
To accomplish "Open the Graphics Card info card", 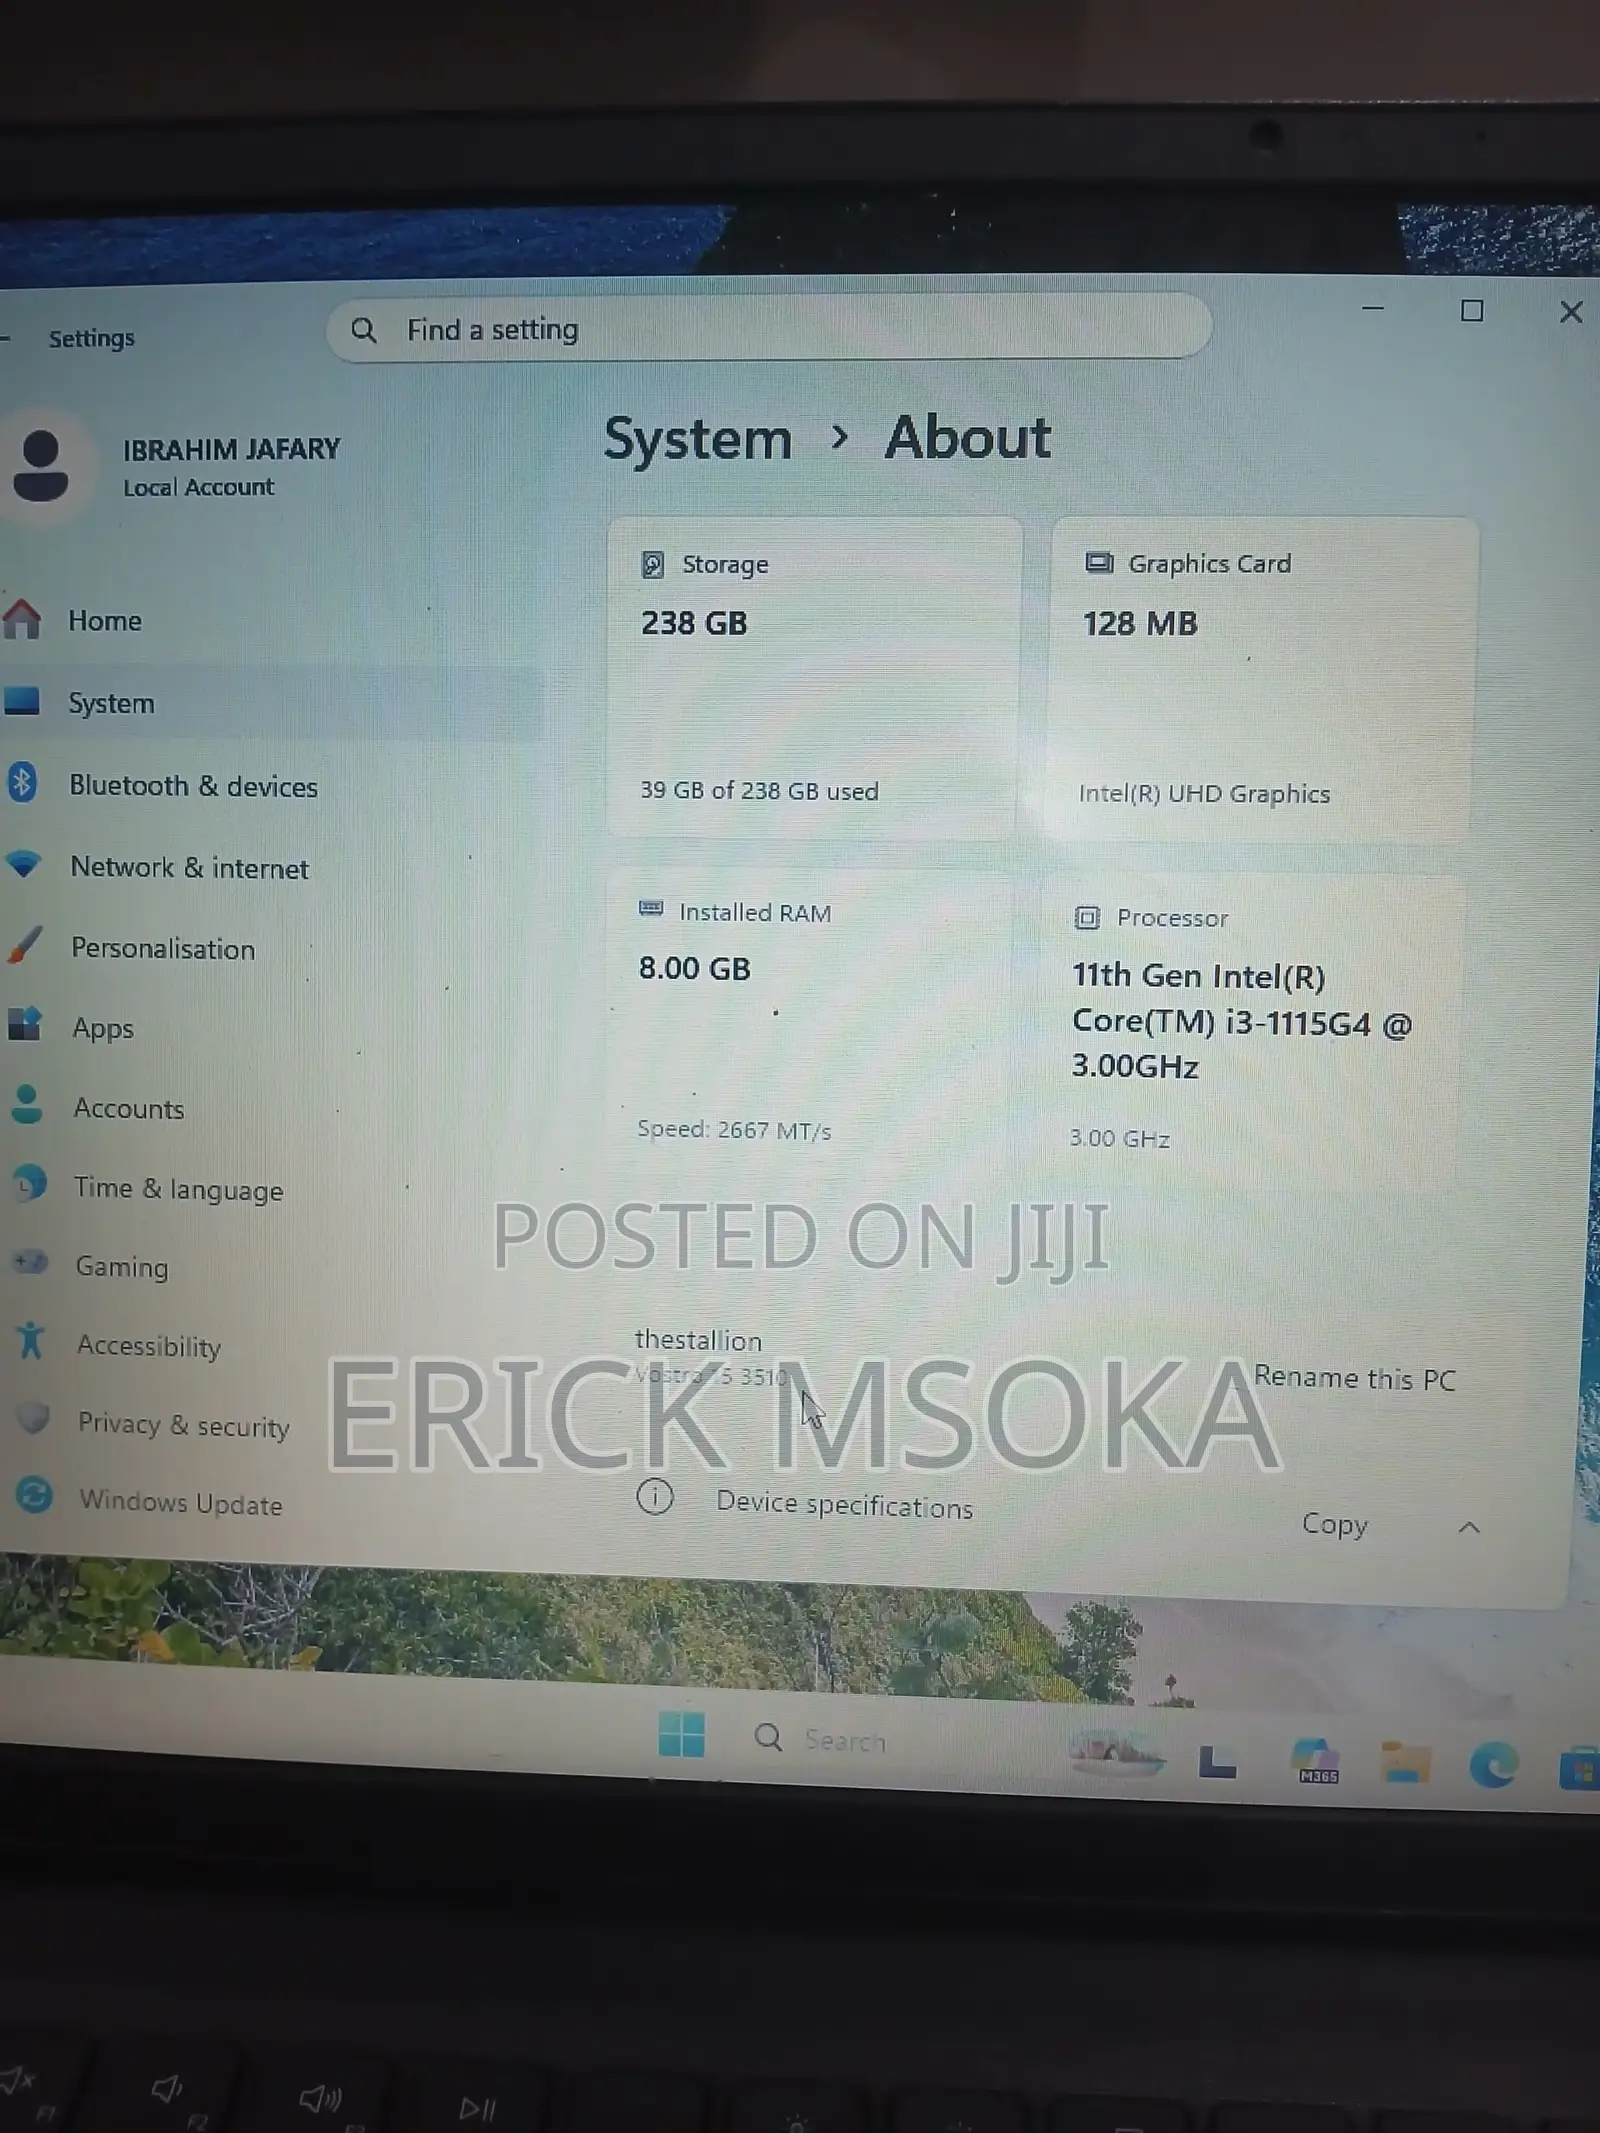I will coord(1263,680).
